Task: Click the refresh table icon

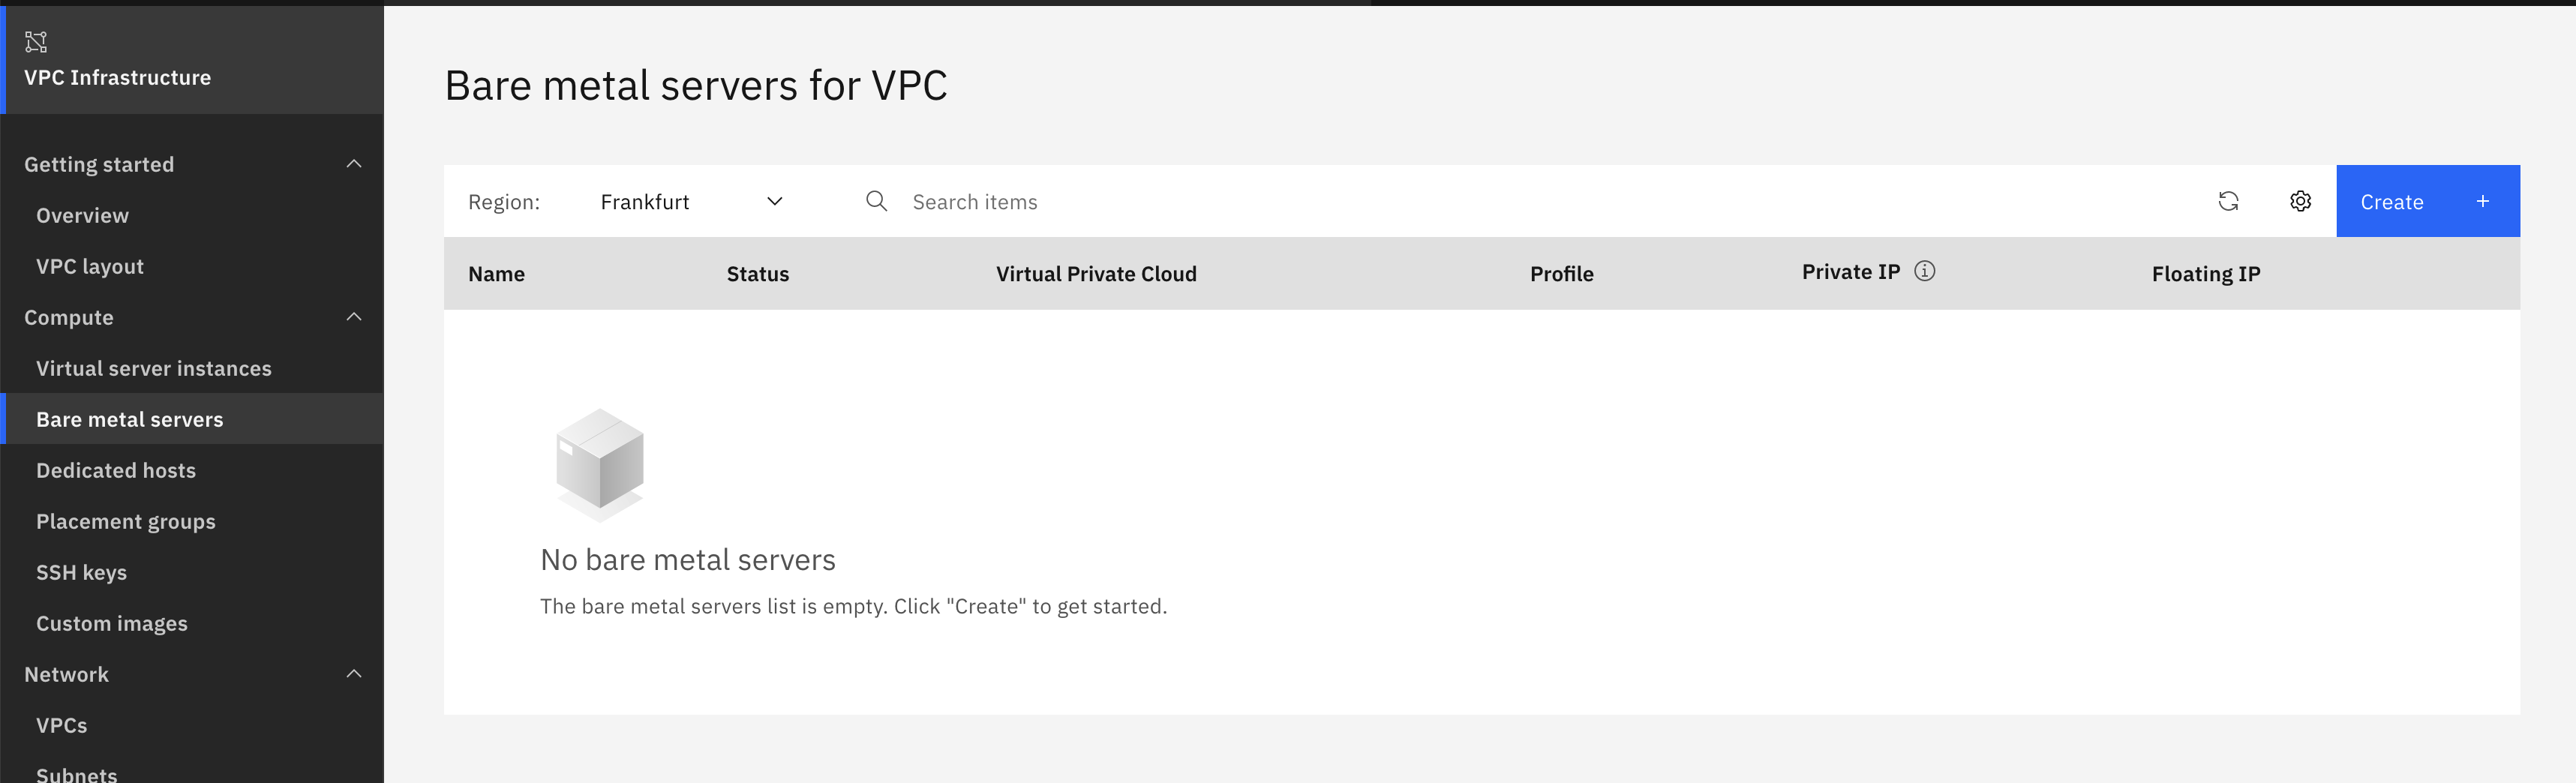Action: pyautogui.click(x=2228, y=201)
